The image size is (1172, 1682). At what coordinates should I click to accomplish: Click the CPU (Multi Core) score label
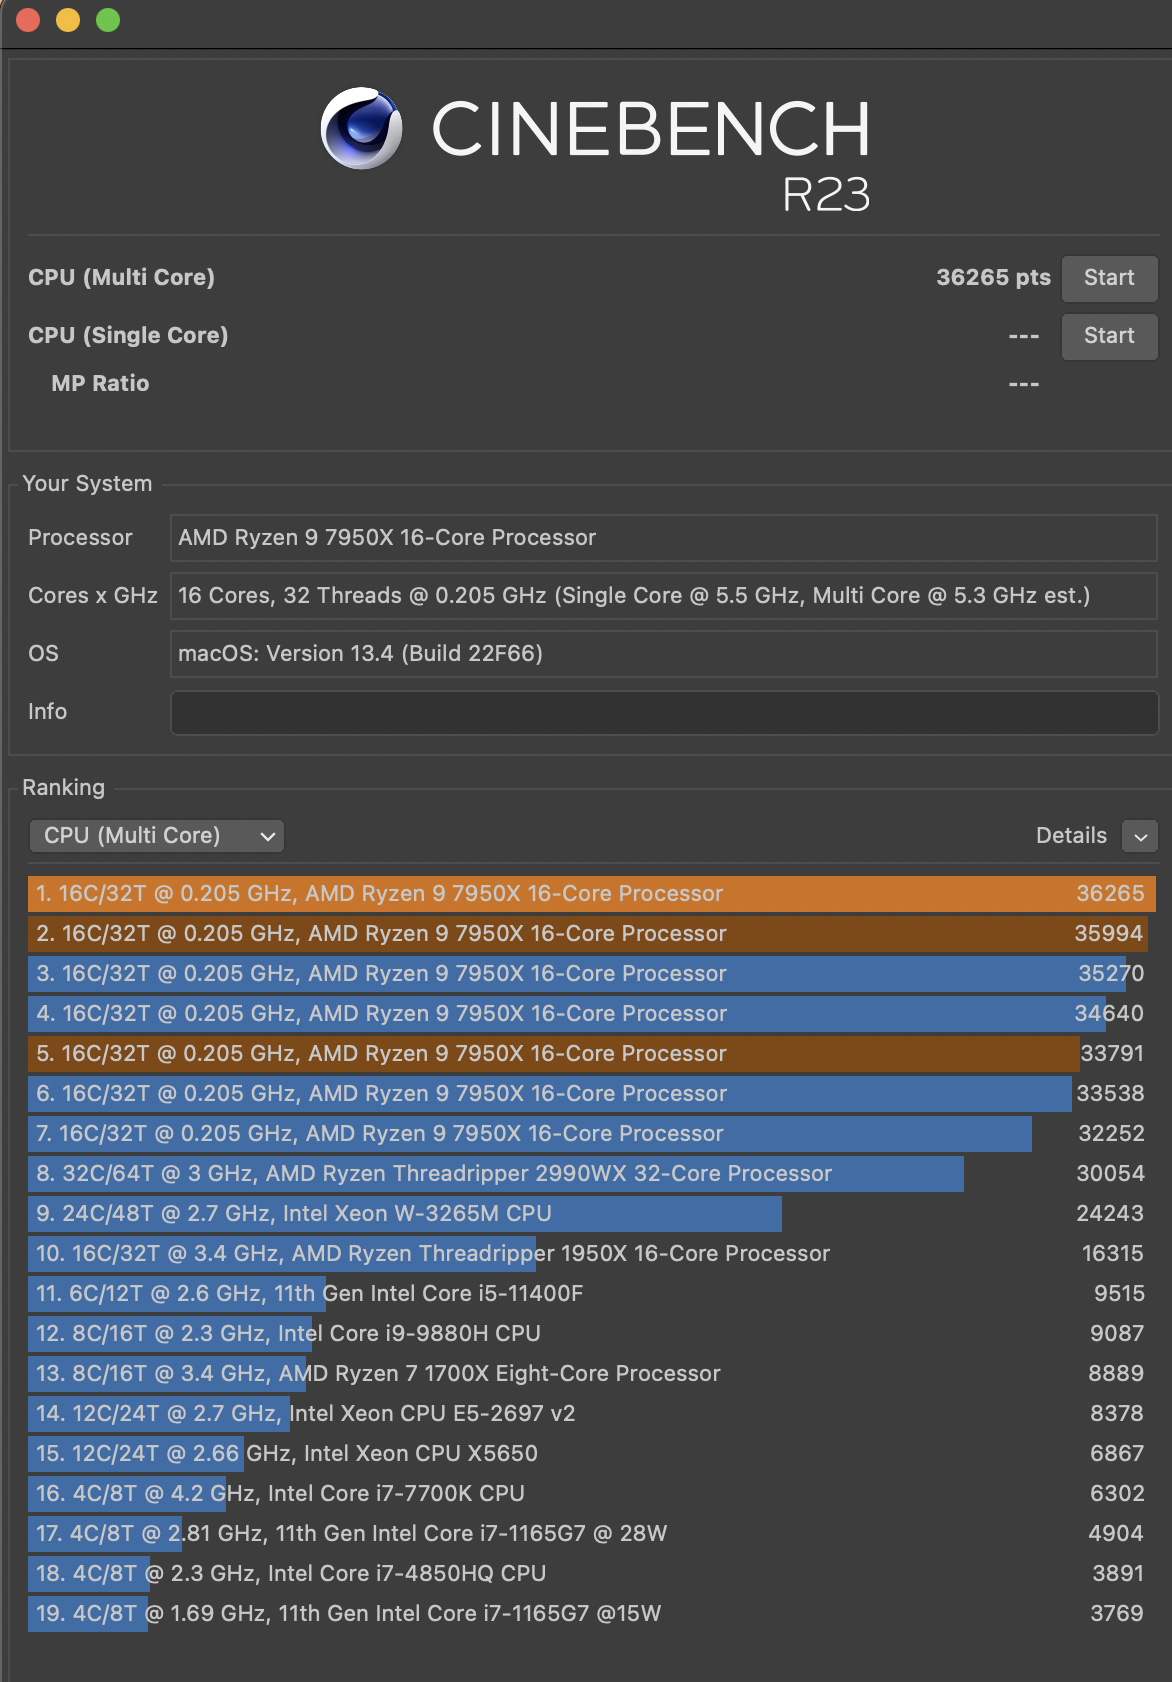tap(121, 278)
